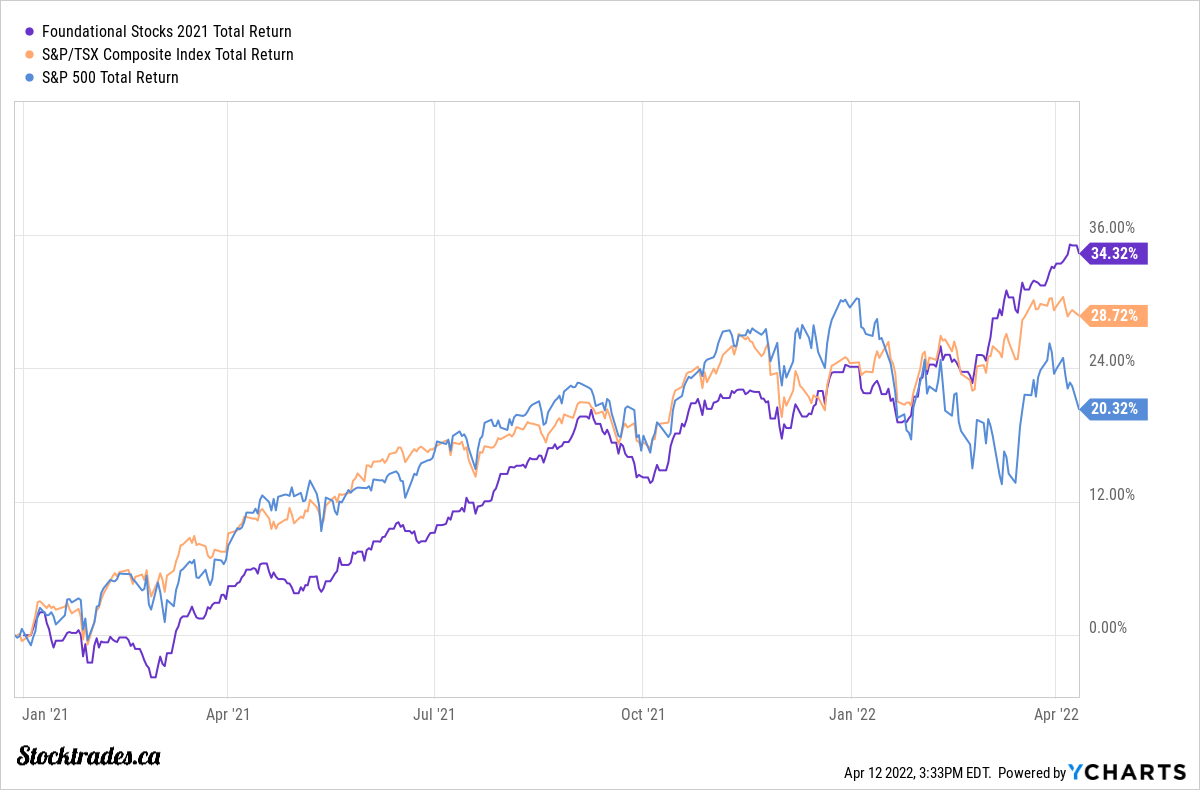Image resolution: width=1200 pixels, height=790 pixels.
Task: Select the S&P 500 Total Return legend label
Action: [x=110, y=77]
